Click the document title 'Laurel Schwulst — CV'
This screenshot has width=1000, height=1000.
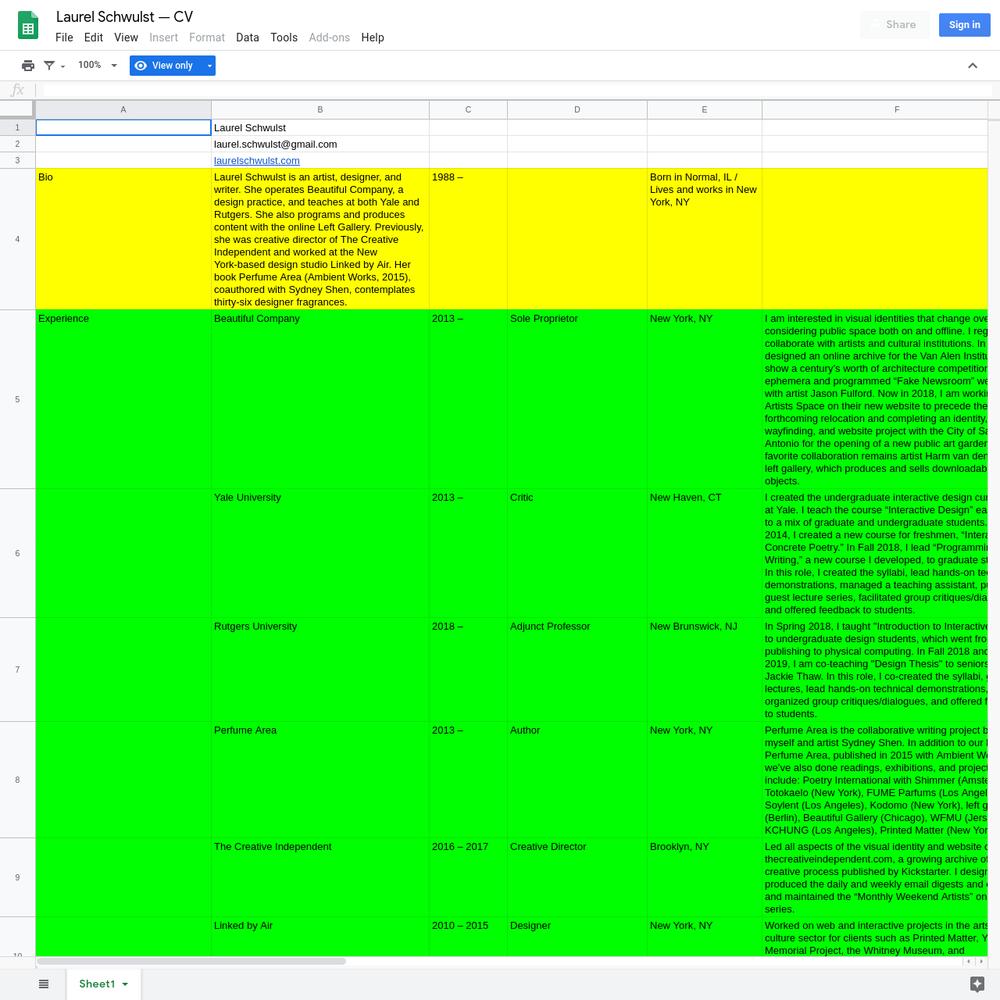pos(124,17)
